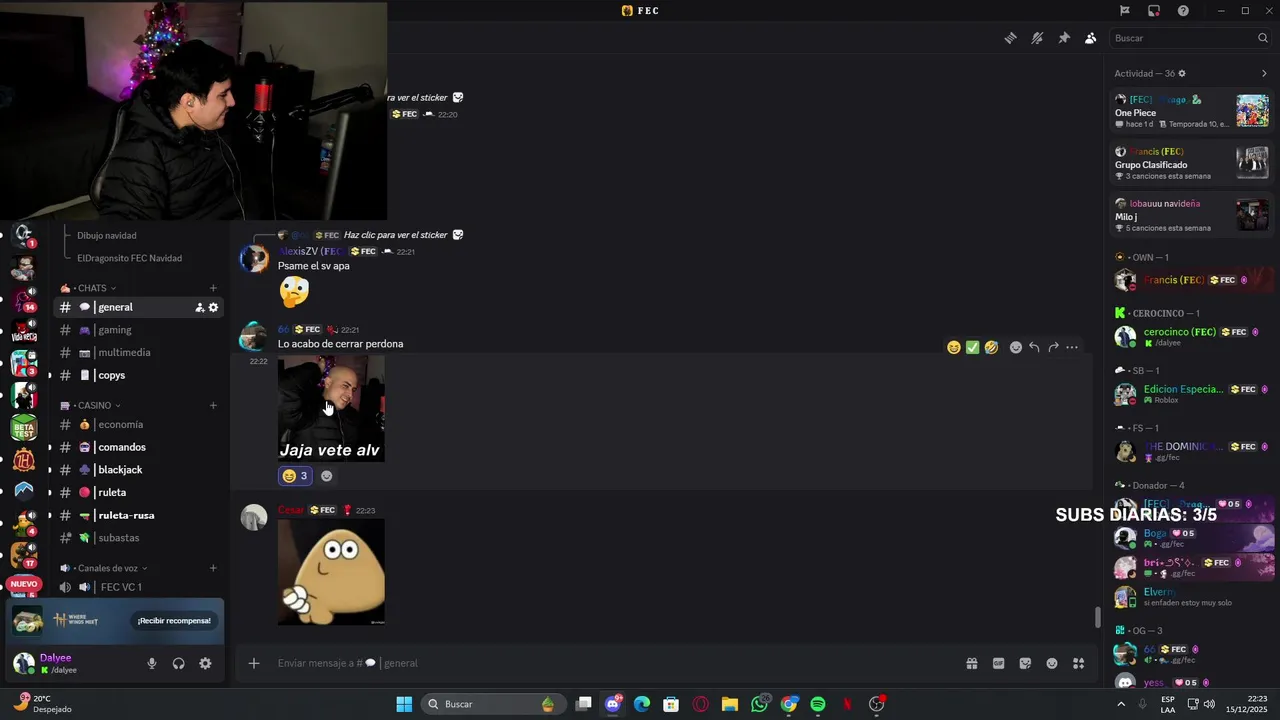Expand the Actividad panel chevron
Screen dimensions: 1280x720
pyautogui.click(x=1264, y=74)
